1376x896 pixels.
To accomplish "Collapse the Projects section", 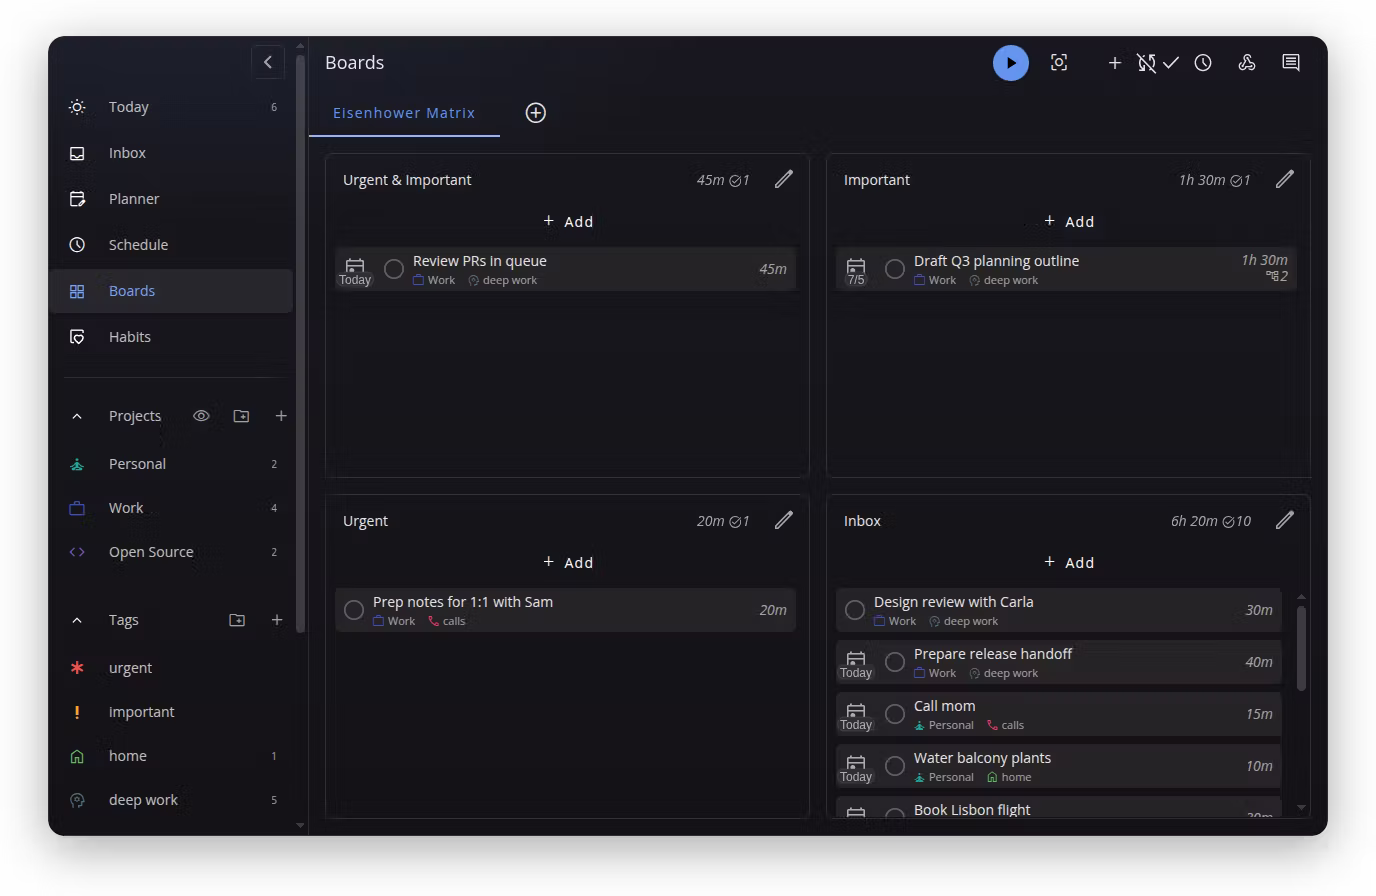I will [x=77, y=416].
